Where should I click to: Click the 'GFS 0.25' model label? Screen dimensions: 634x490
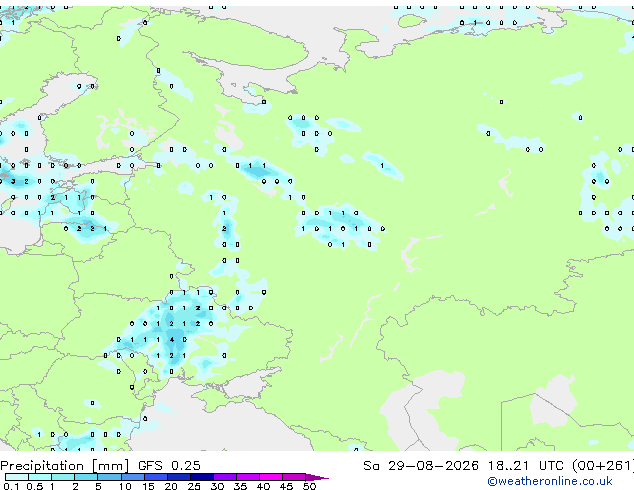click(169, 466)
